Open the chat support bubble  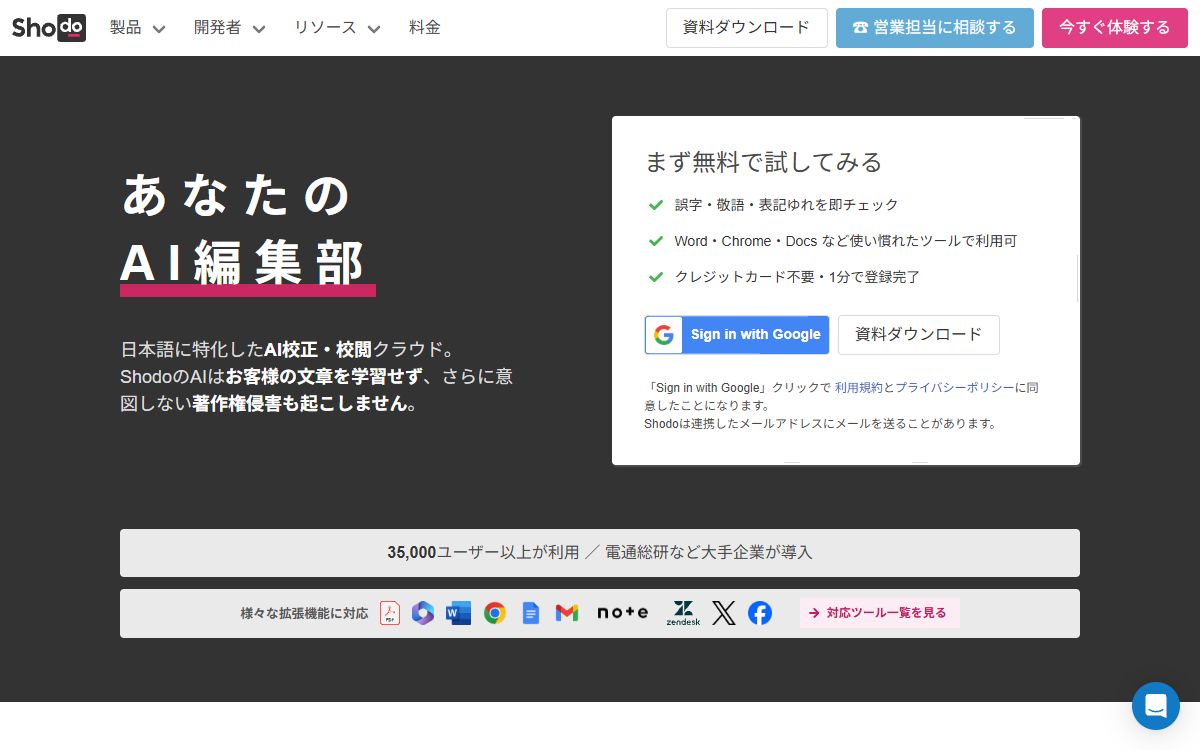1156,706
